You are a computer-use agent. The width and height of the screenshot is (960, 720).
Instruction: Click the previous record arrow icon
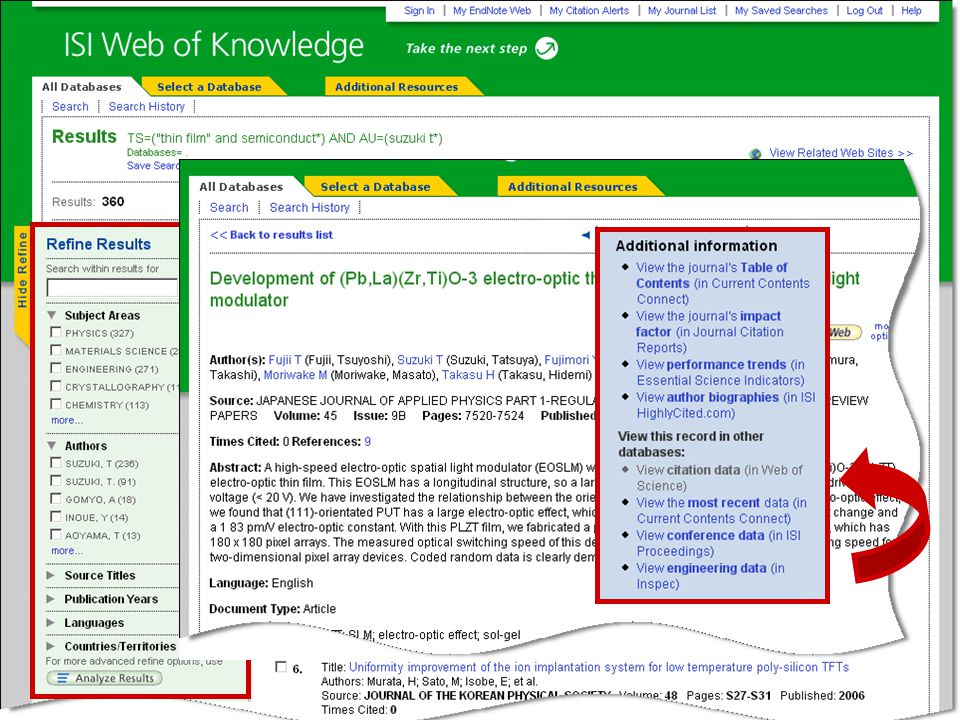pyautogui.click(x=586, y=234)
